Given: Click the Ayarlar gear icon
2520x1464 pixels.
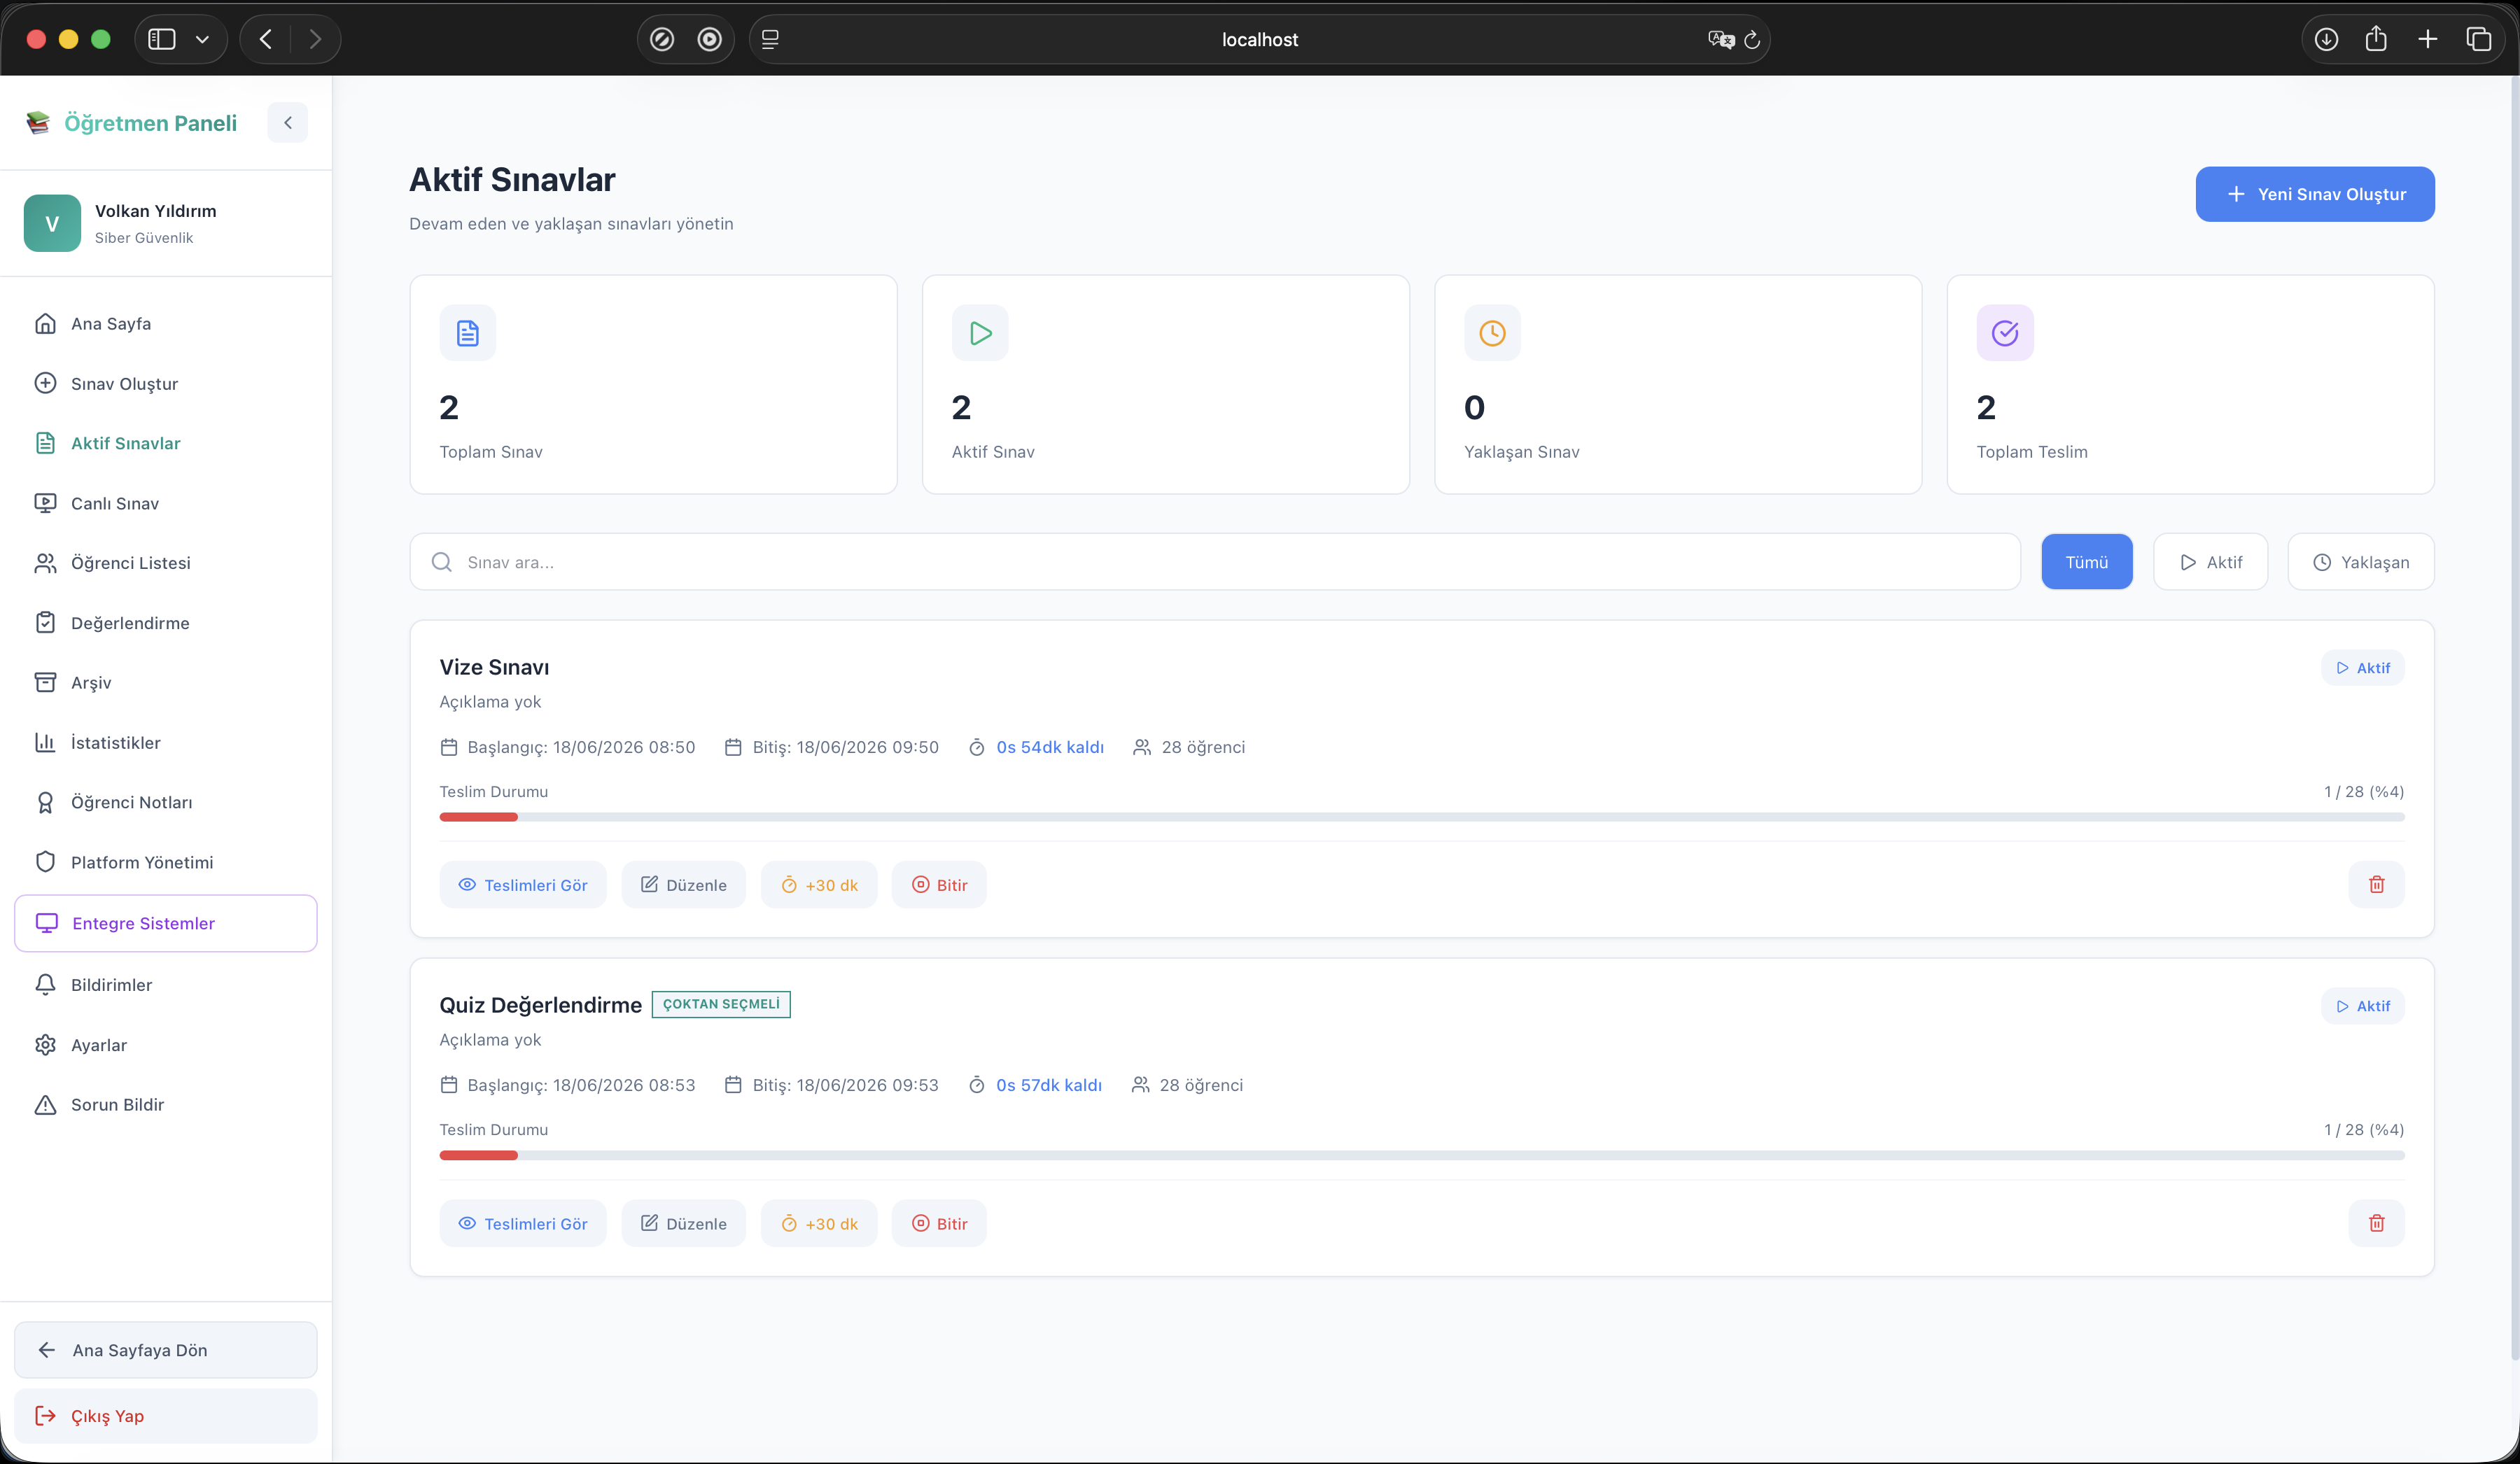Looking at the screenshot, I should click(45, 1045).
